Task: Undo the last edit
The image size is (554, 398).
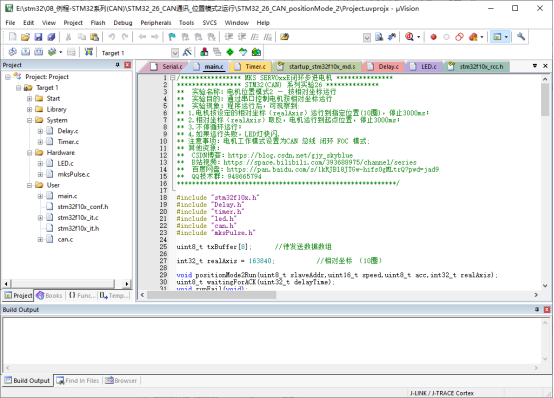Action: (112, 37)
